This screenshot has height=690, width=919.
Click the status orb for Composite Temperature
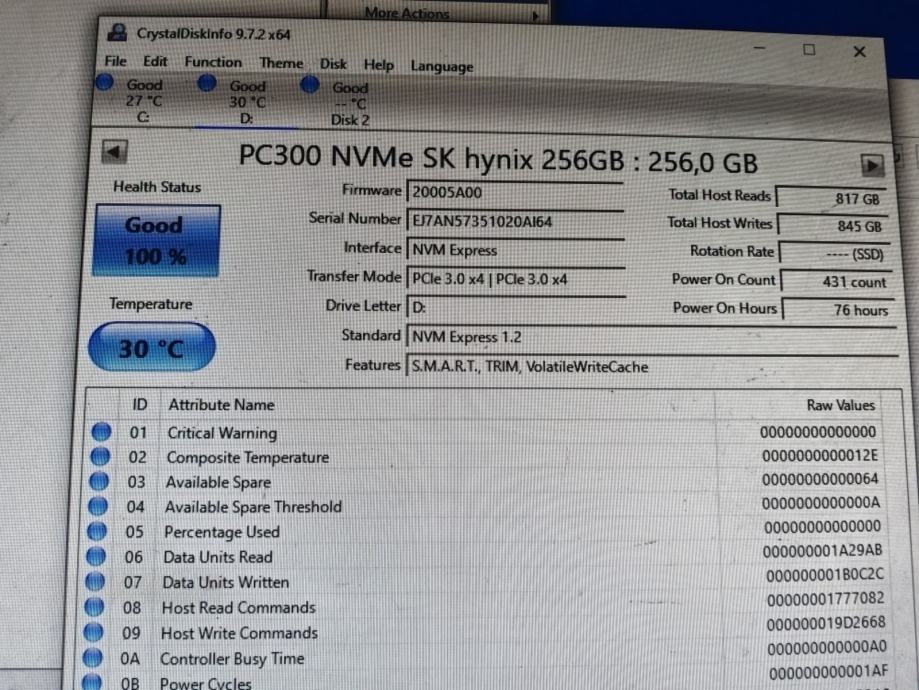pyautogui.click(x=100, y=456)
